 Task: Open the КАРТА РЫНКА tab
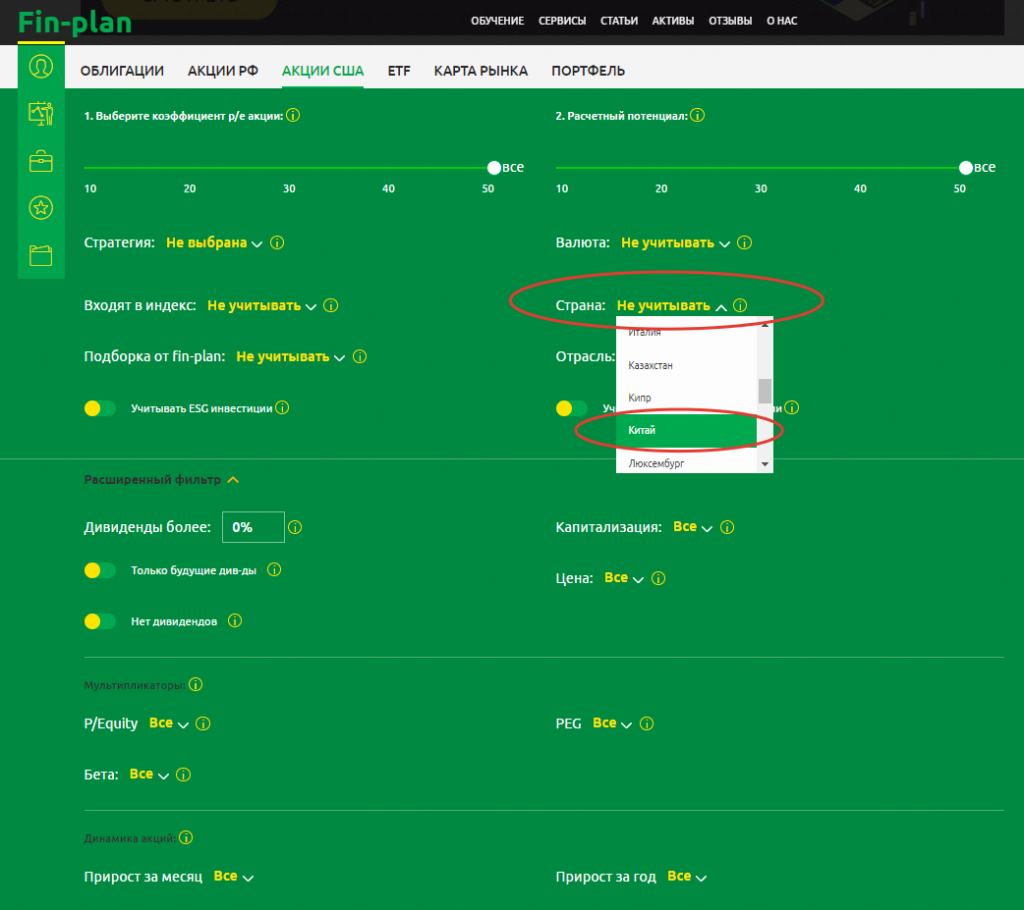481,71
